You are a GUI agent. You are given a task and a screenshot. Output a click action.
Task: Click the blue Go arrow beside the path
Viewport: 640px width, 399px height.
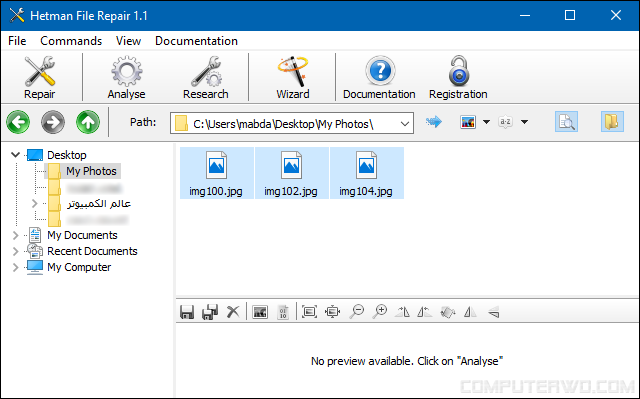(x=433, y=122)
